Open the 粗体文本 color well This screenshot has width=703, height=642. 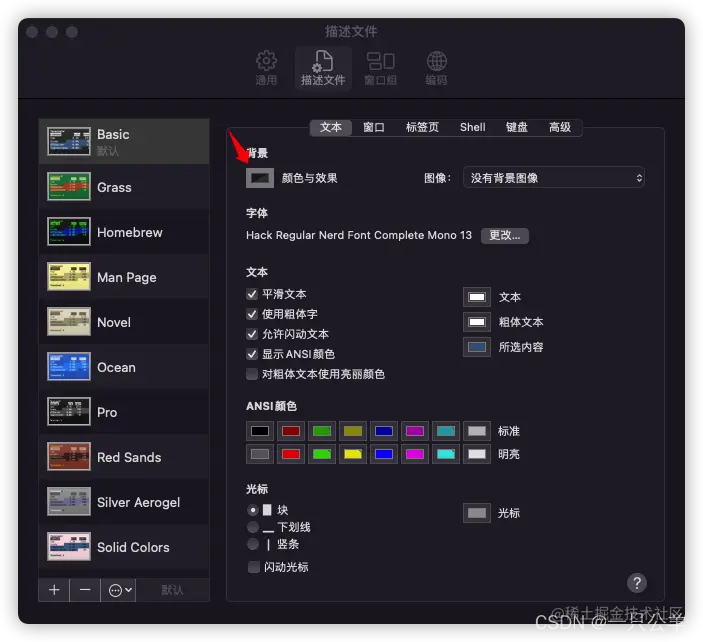(477, 322)
